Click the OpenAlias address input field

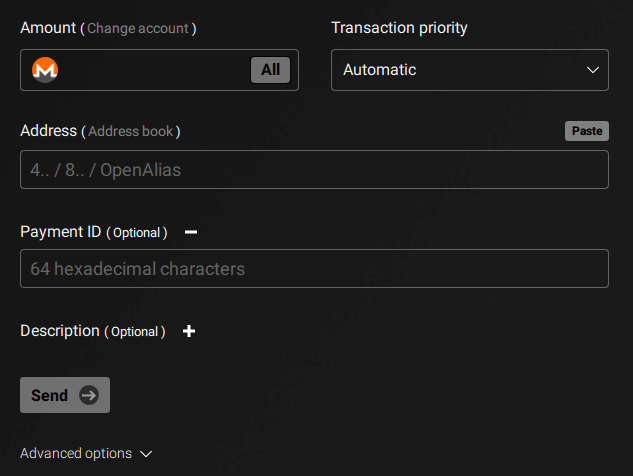pyautogui.click(x=314, y=170)
